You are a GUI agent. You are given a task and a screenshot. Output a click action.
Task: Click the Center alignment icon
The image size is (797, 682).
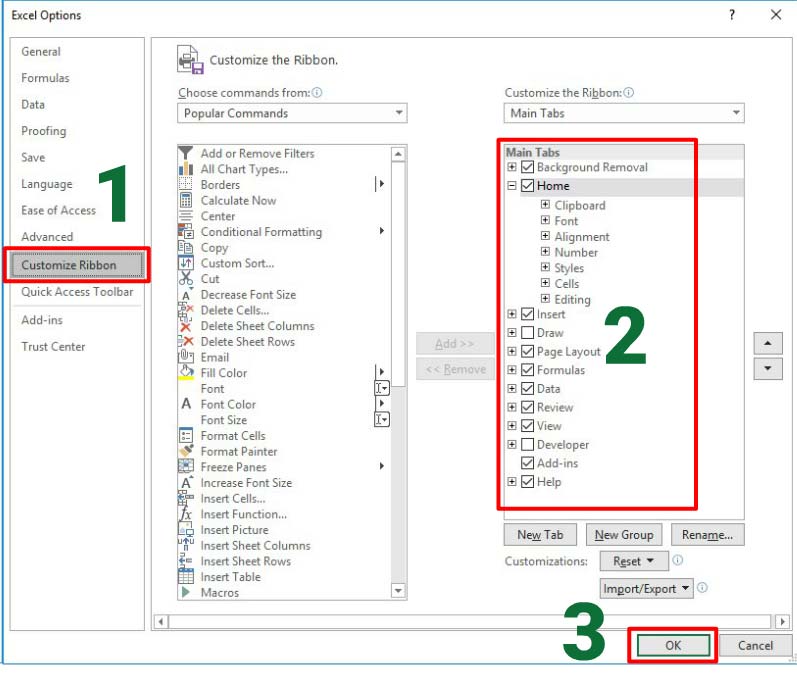point(186,216)
